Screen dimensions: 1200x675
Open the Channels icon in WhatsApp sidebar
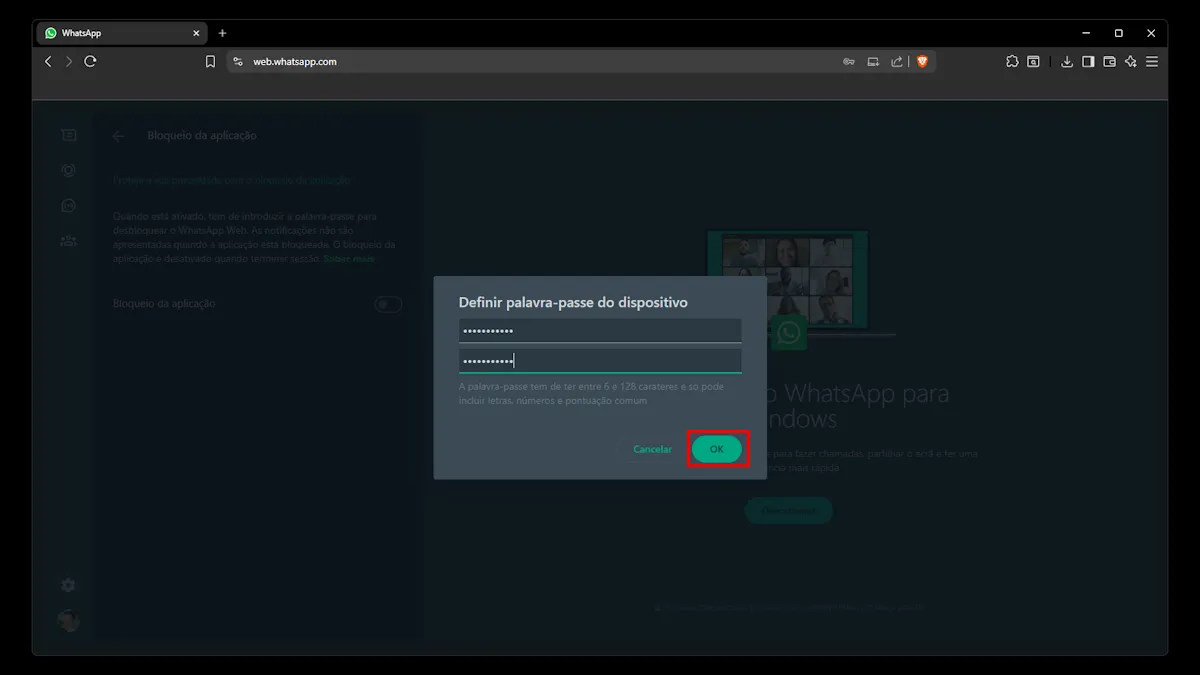[x=68, y=205]
